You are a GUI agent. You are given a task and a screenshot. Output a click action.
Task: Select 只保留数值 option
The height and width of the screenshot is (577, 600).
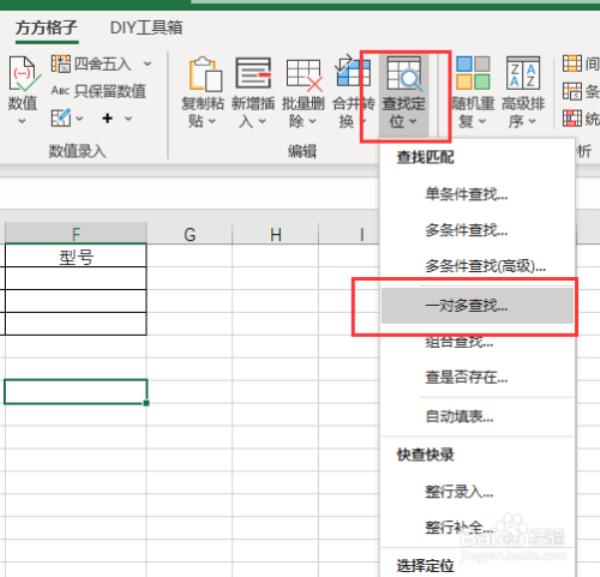[x=99, y=91]
